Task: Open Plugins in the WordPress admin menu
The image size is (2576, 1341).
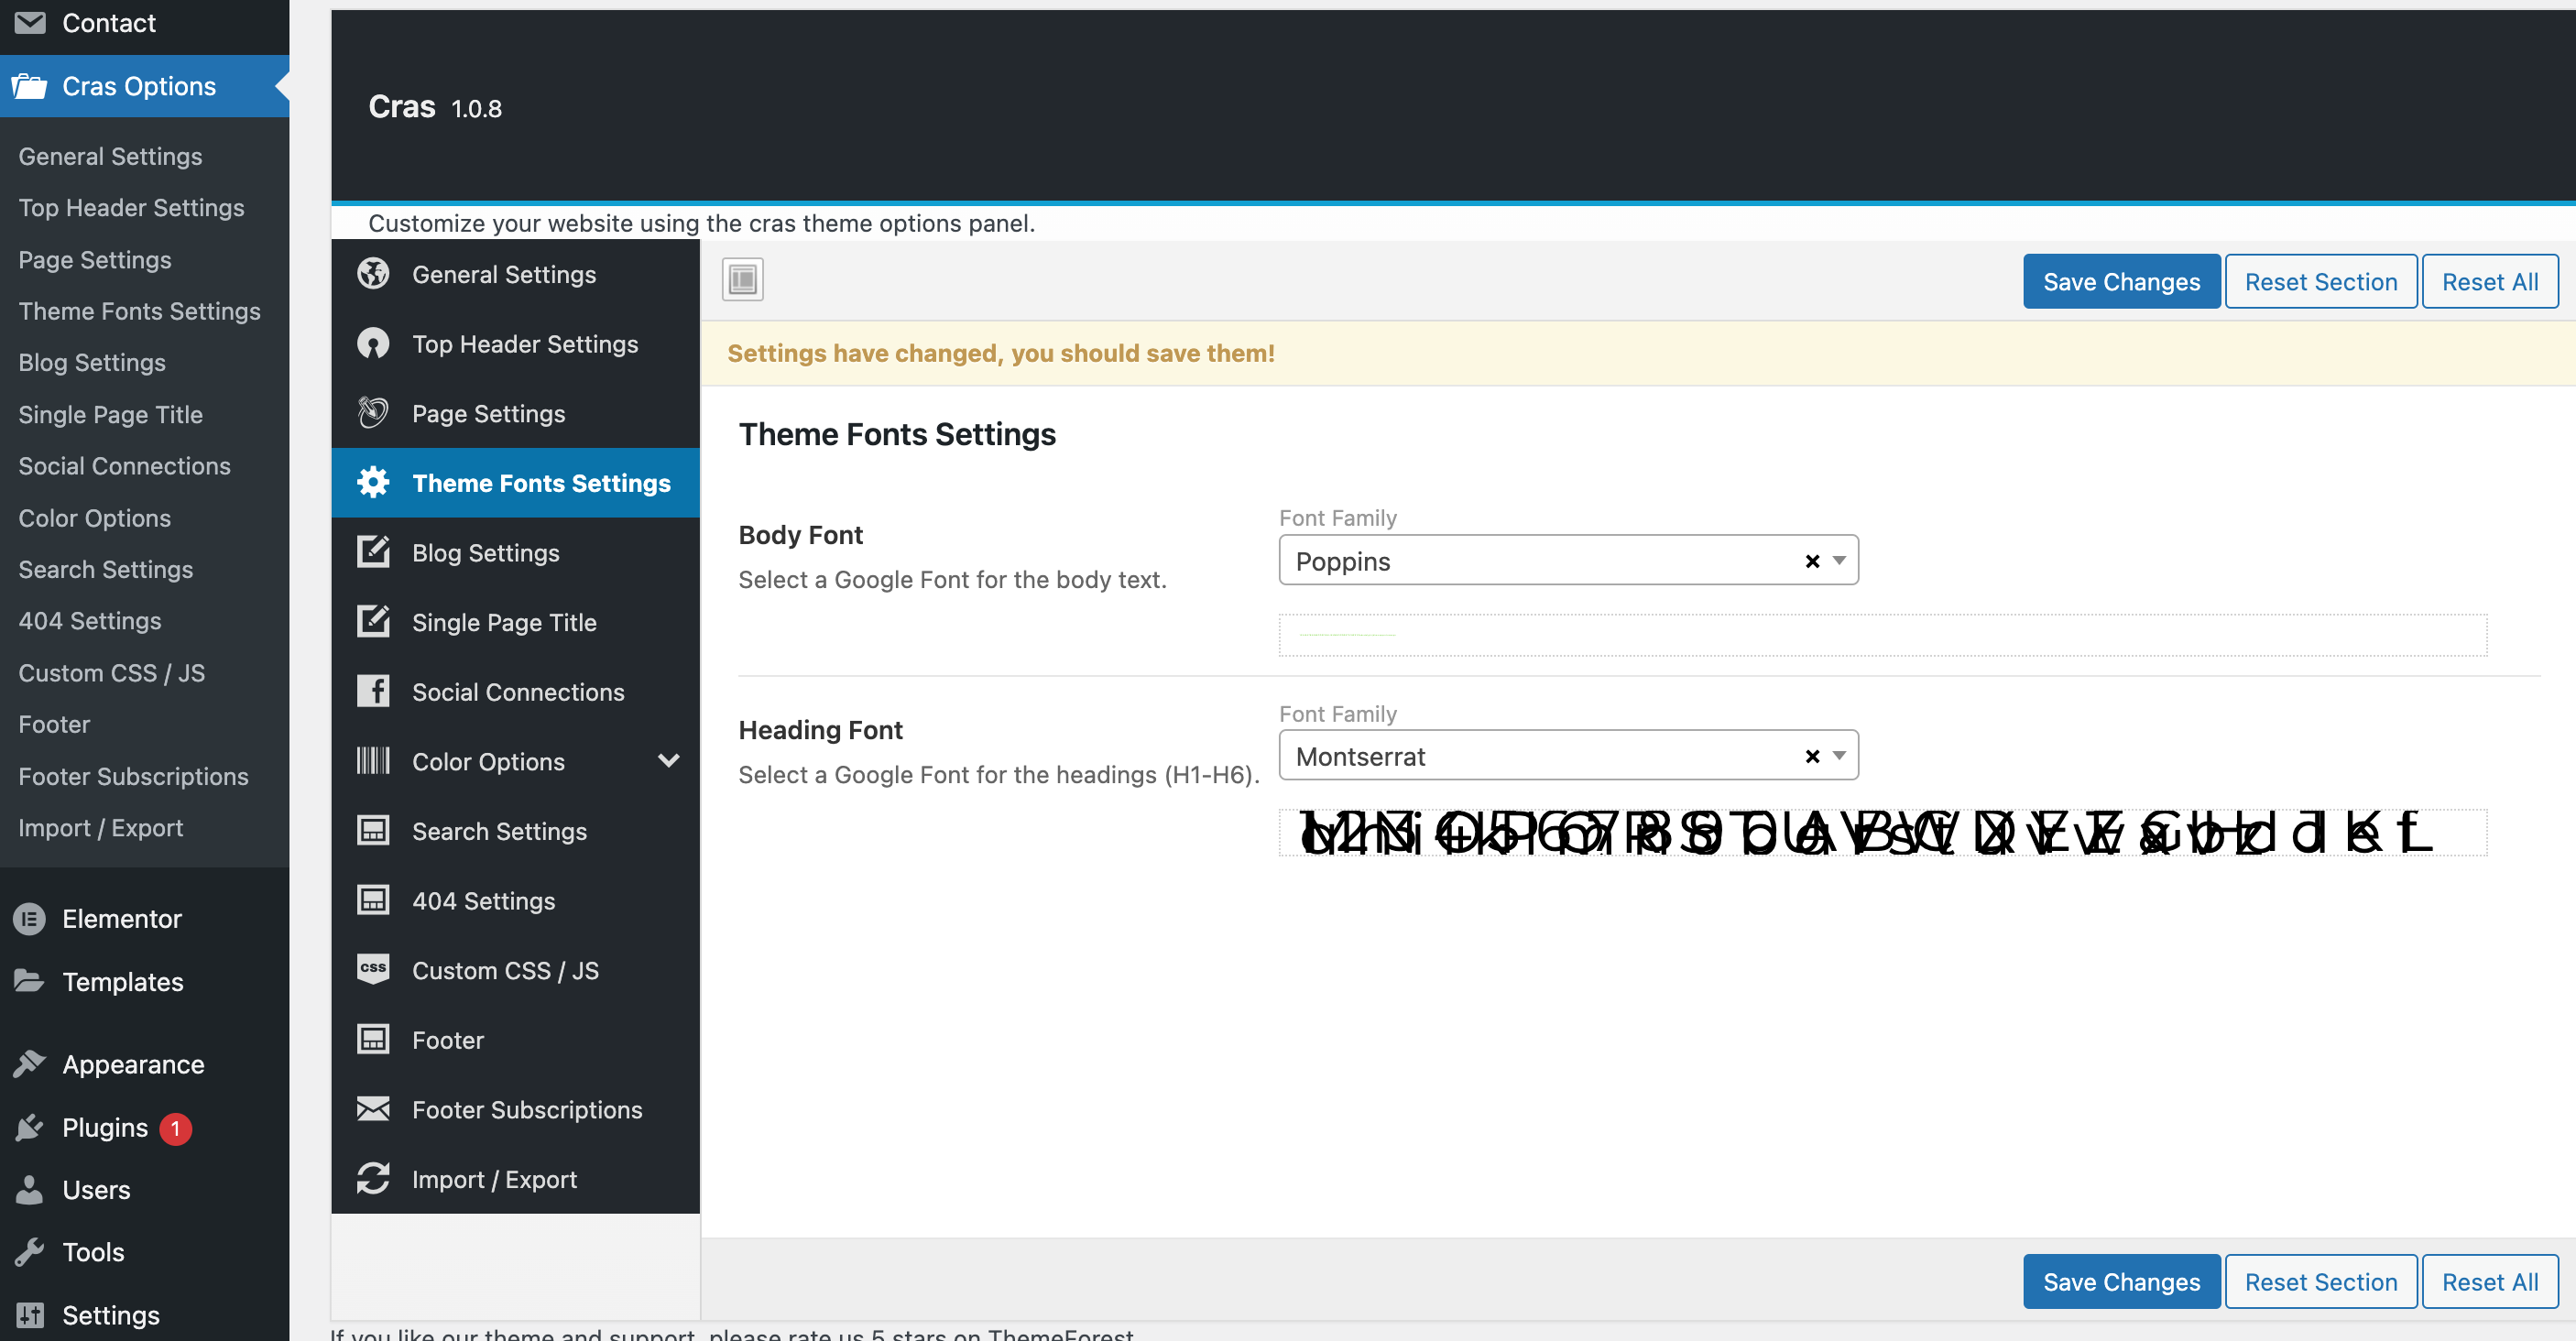Action: (x=104, y=1127)
